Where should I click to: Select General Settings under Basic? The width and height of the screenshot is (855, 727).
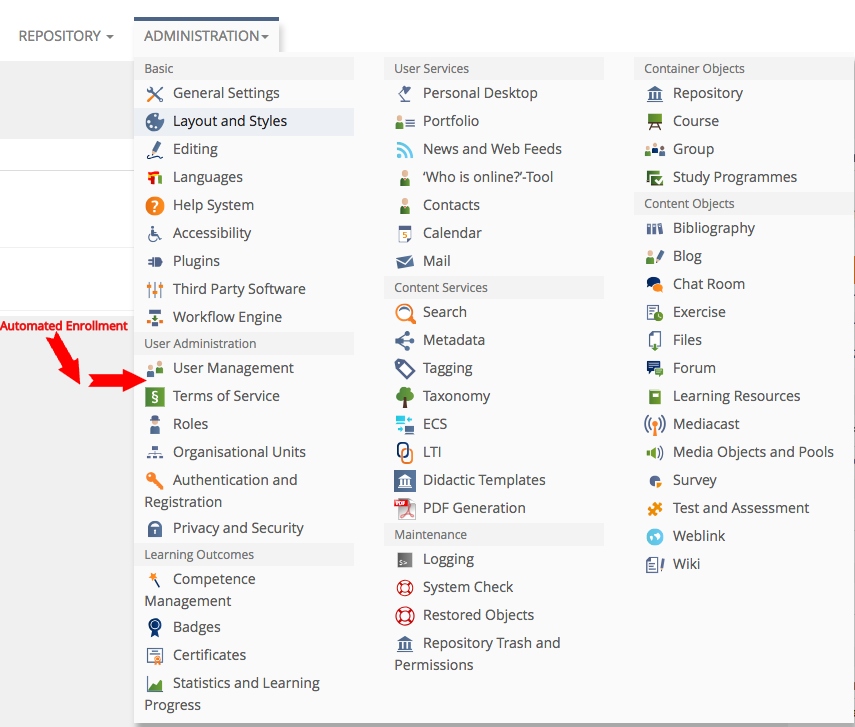tap(226, 93)
